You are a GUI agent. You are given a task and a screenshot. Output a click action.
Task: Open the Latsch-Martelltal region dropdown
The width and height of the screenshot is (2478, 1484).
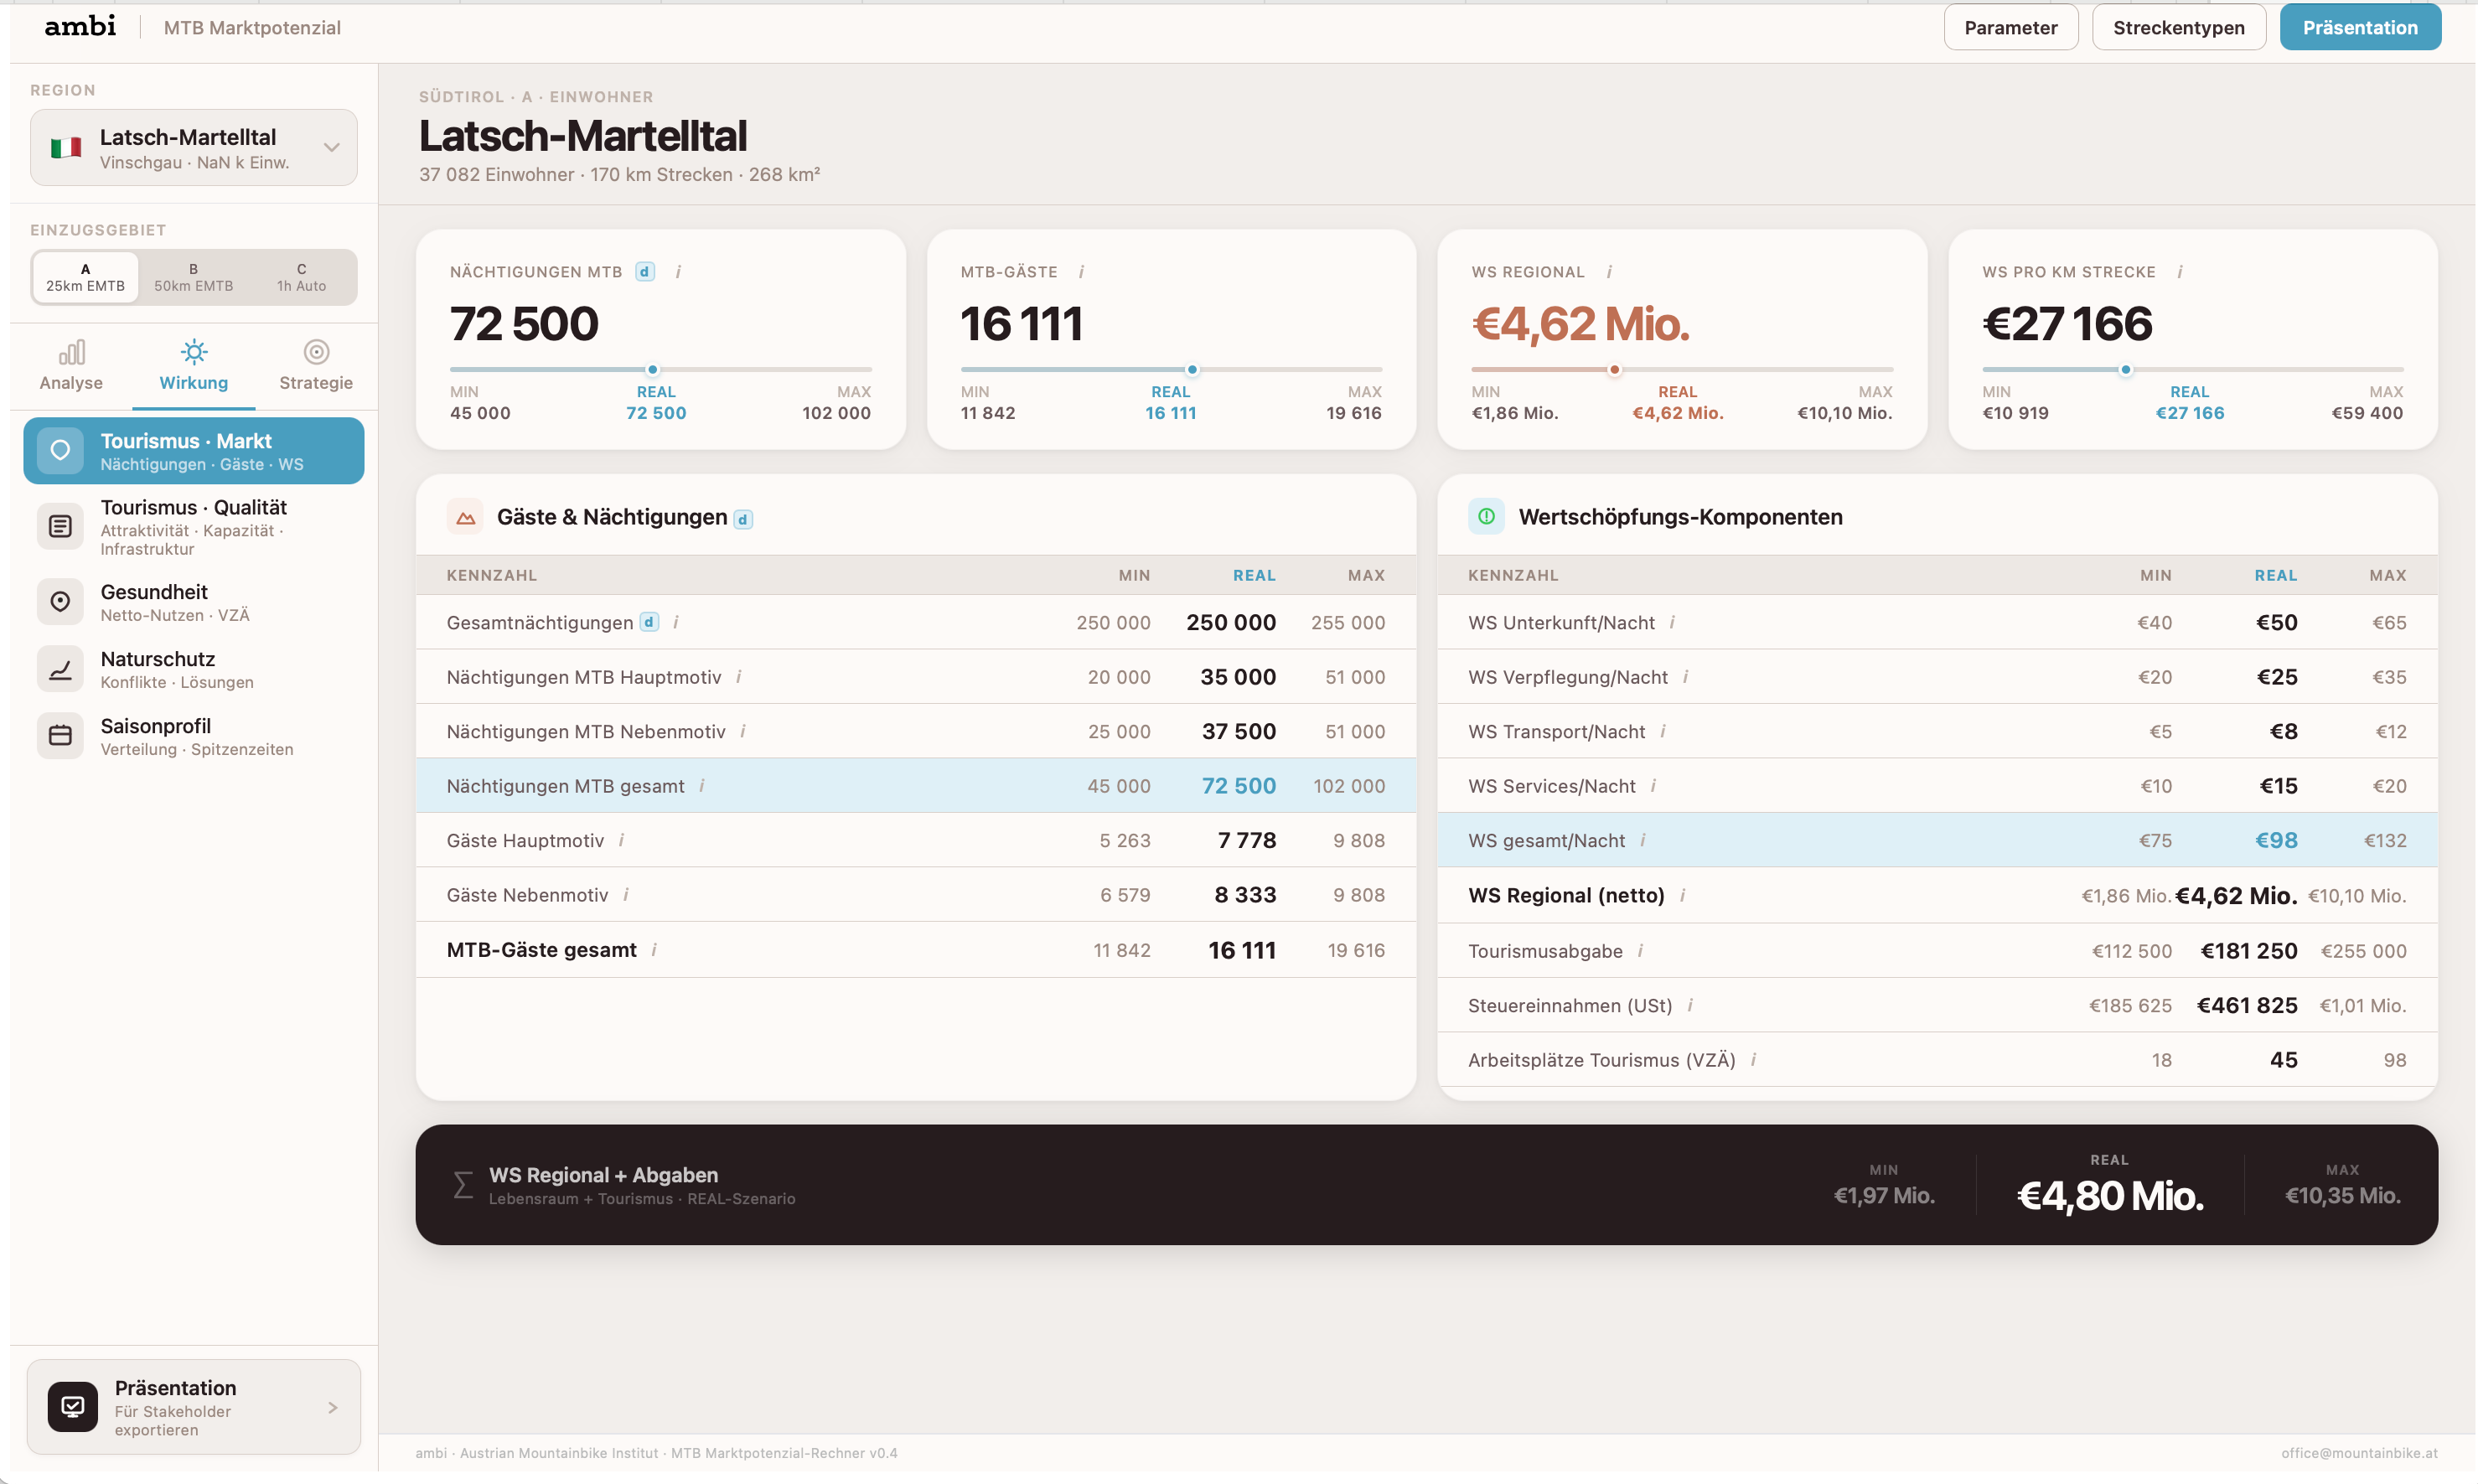(194, 148)
